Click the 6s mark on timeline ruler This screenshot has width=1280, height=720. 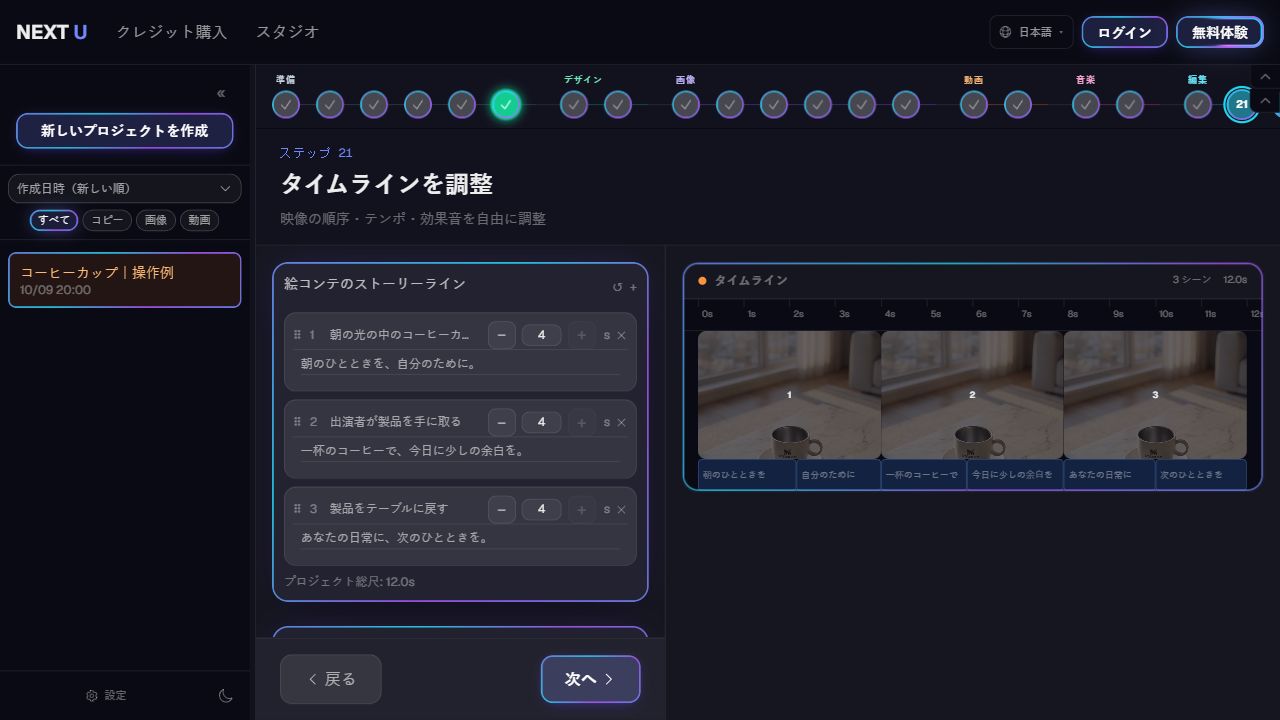981,314
